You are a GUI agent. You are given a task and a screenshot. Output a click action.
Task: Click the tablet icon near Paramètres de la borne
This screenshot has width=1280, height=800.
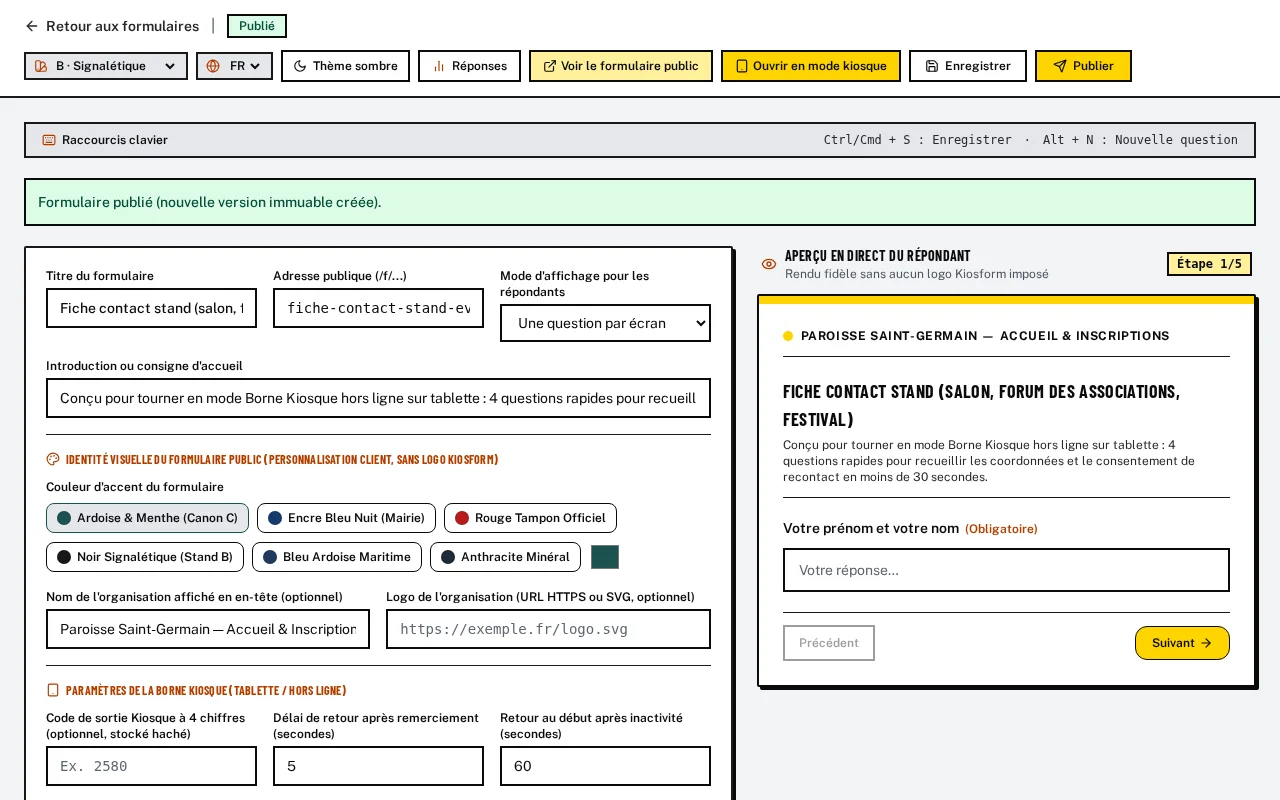[x=53, y=690]
